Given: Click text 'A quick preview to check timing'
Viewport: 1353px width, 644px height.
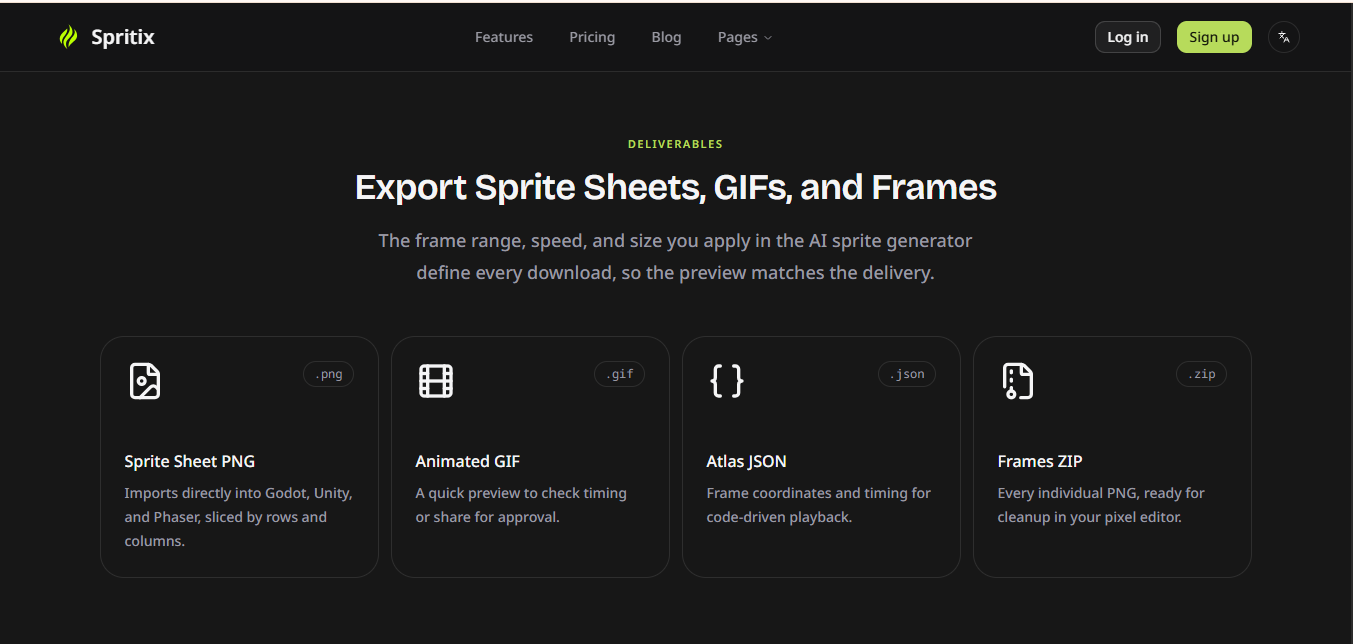Looking at the screenshot, I should coord(521,493).
